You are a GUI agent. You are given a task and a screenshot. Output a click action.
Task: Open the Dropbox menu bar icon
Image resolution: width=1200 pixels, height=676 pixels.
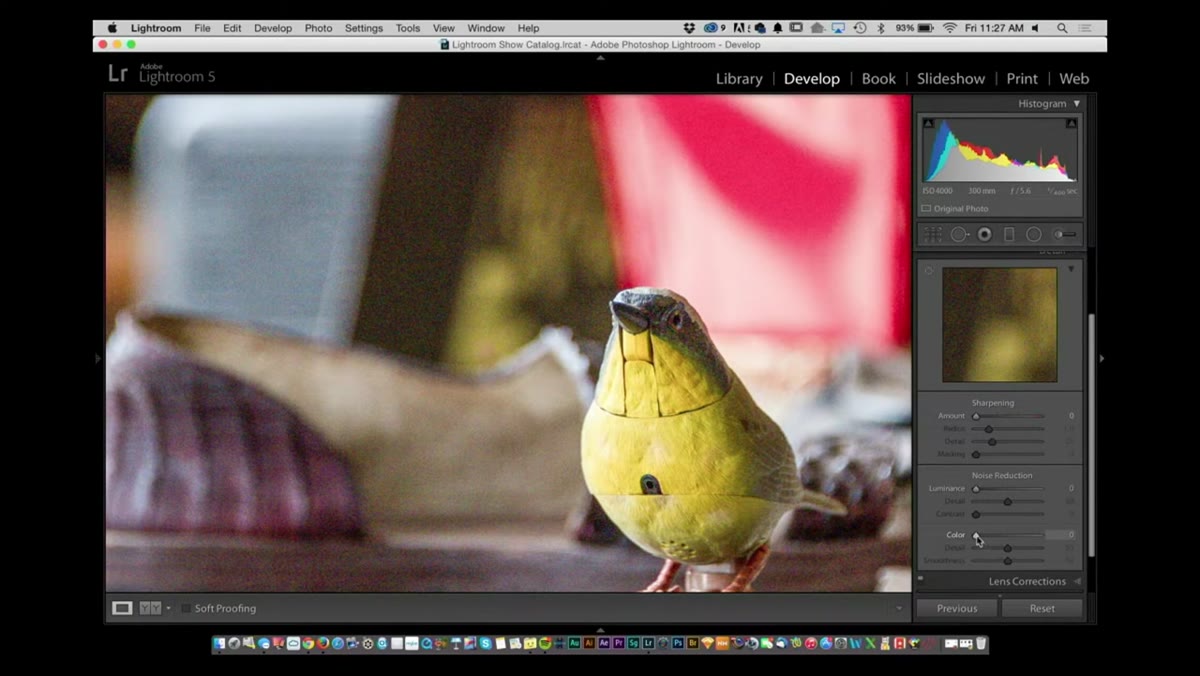click(x=689, y=28)
